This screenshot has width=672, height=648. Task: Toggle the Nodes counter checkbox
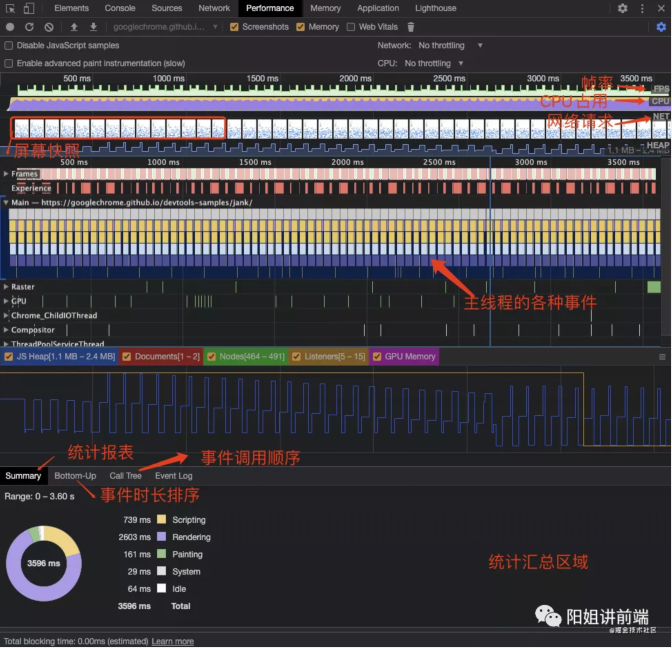point(211,357)
